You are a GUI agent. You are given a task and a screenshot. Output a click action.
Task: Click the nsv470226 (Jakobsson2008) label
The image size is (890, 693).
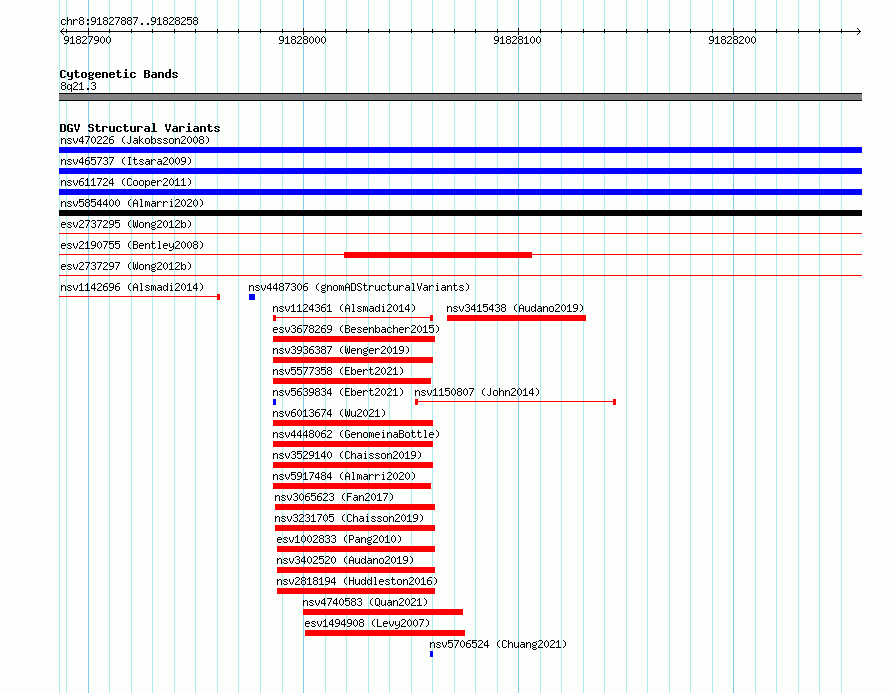coord(135,140)
